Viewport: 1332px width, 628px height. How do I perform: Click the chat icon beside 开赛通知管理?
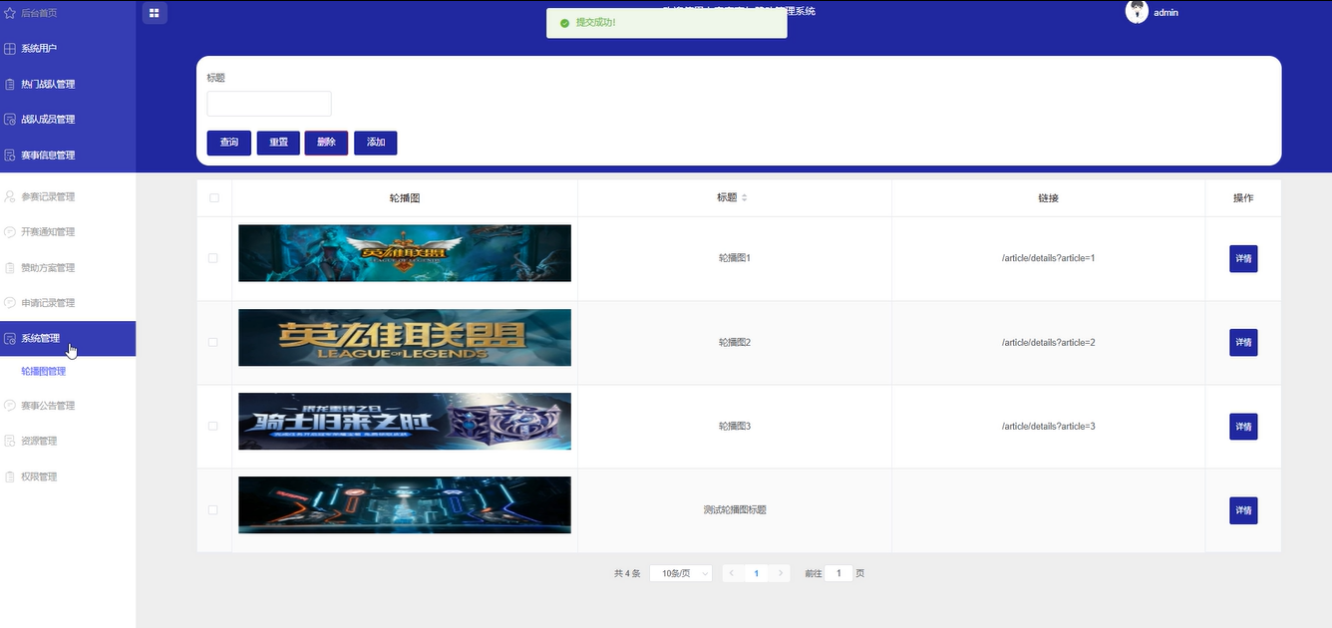click(10, 232)
